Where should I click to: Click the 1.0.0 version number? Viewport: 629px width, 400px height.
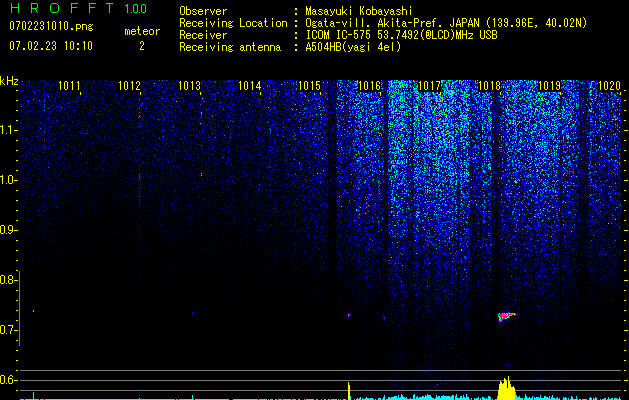click(135, 8)
